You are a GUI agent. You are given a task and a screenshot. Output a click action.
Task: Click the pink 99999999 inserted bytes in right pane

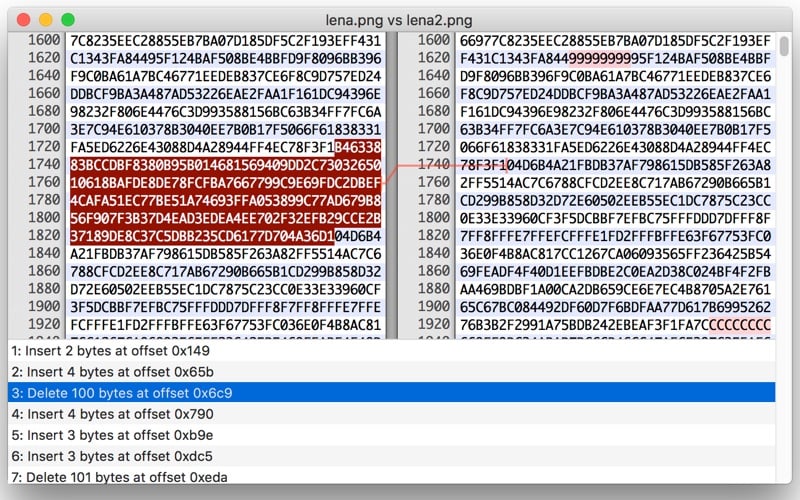pyautogui.click(x=600, y=59)
